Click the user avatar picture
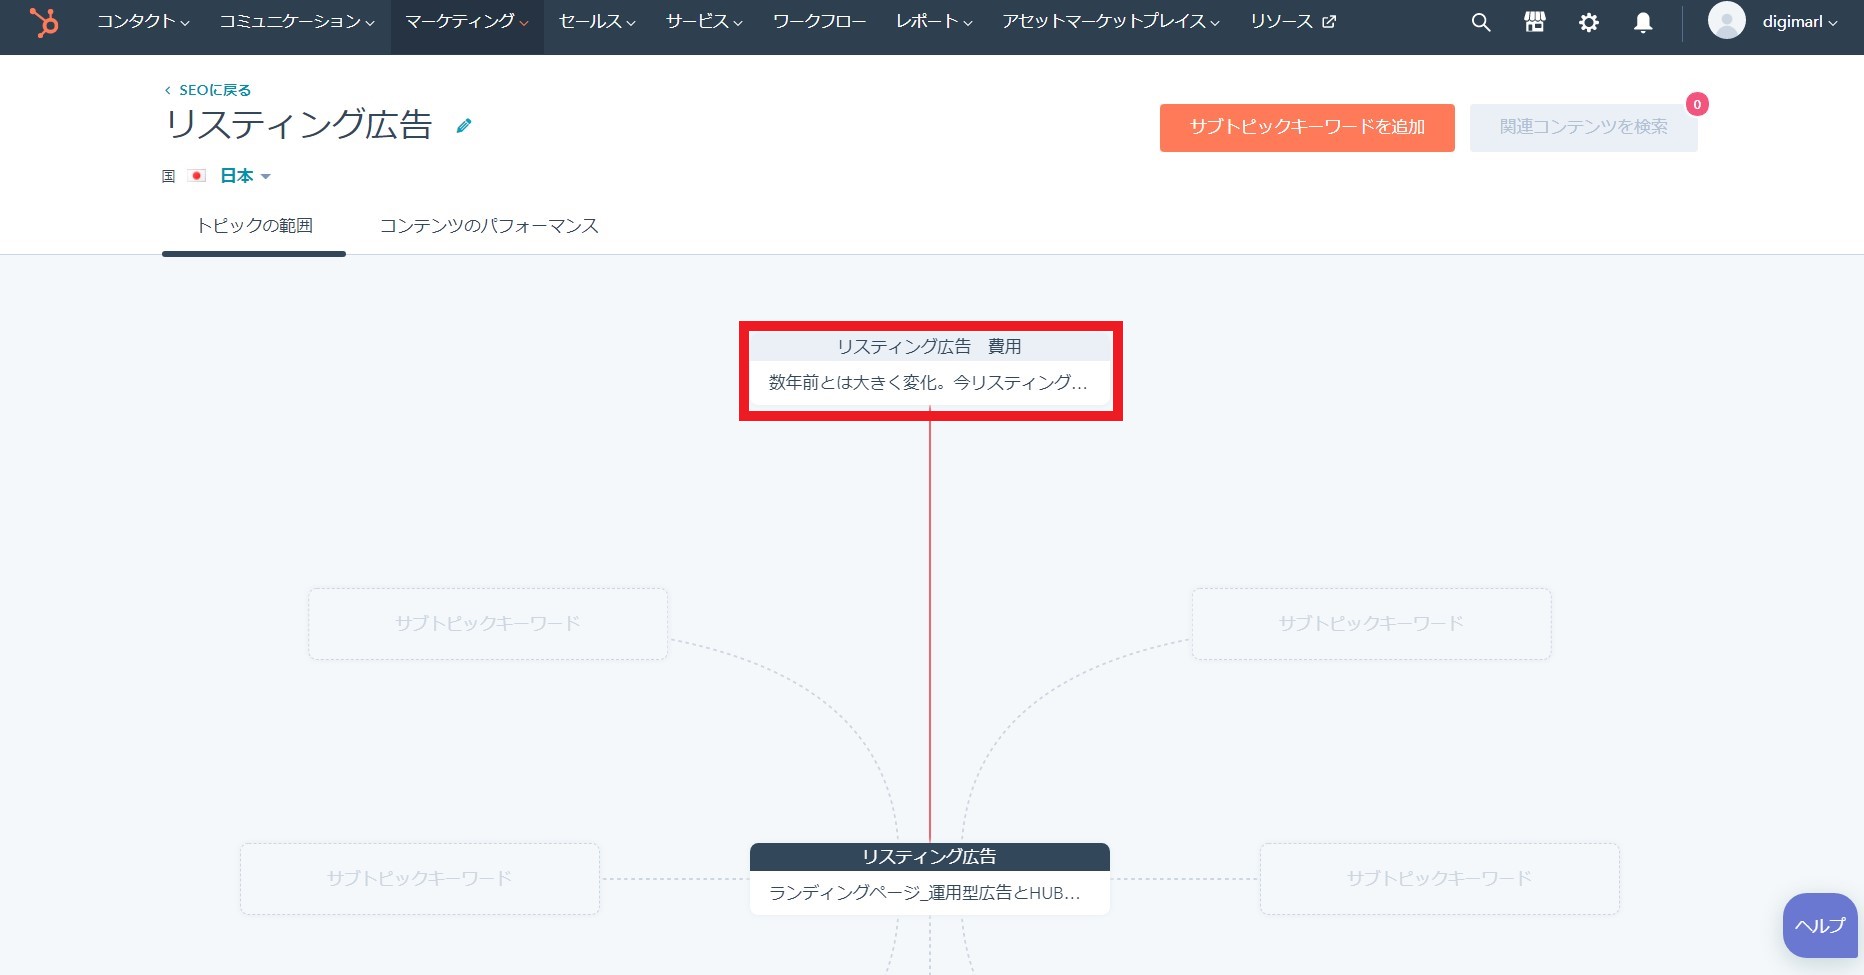The height and width of the screenshot is (975, 1864). click(1726, 21)
